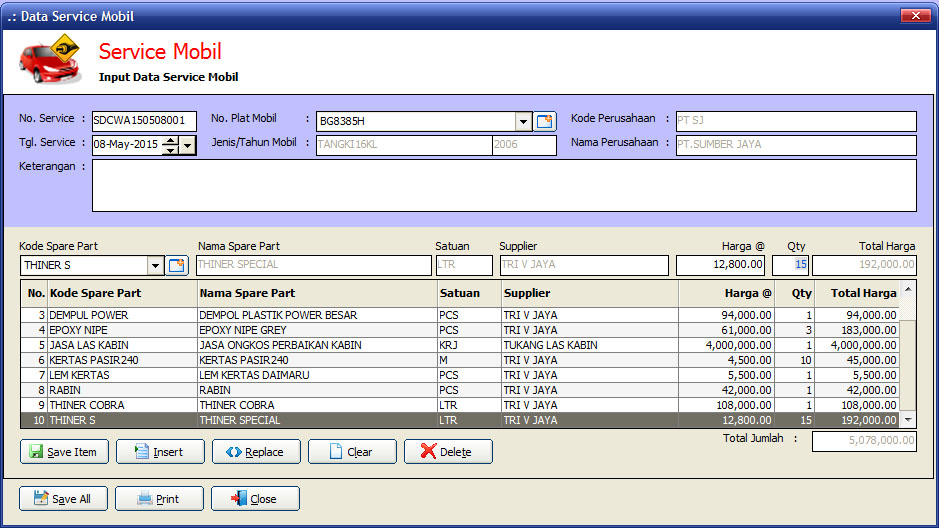
Task: Open the No. Plat Mobil dropdown
Action: click(523, 122)
